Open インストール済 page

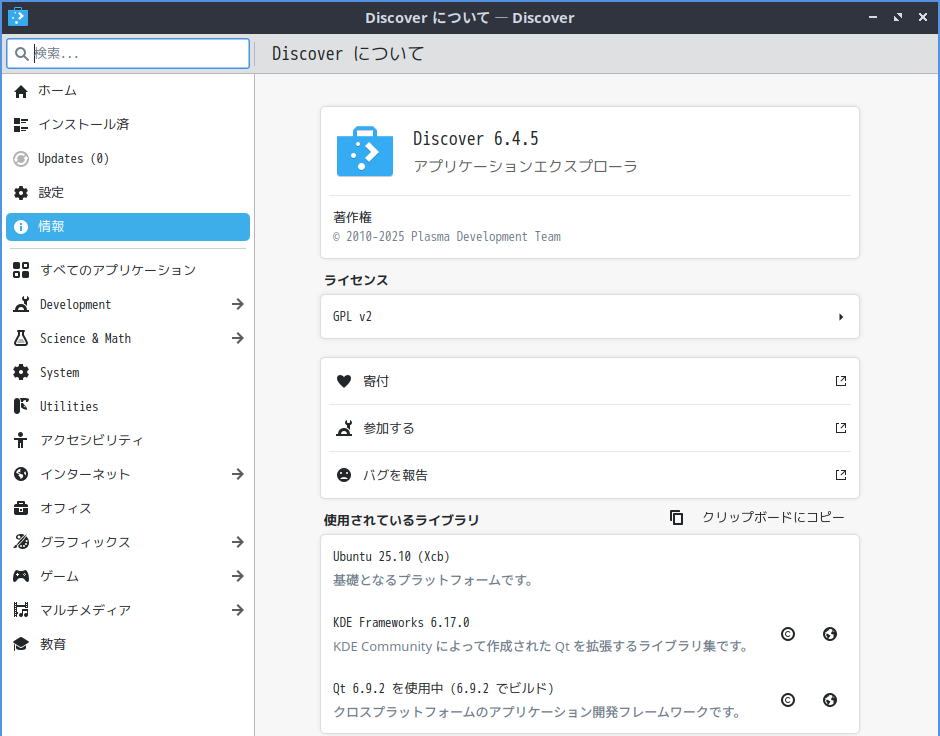[x=128, y=125]
